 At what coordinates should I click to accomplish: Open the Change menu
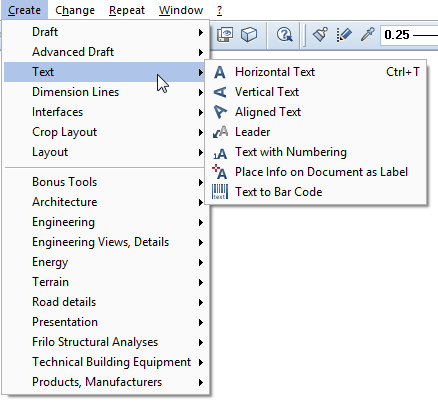tap(75, 10)
